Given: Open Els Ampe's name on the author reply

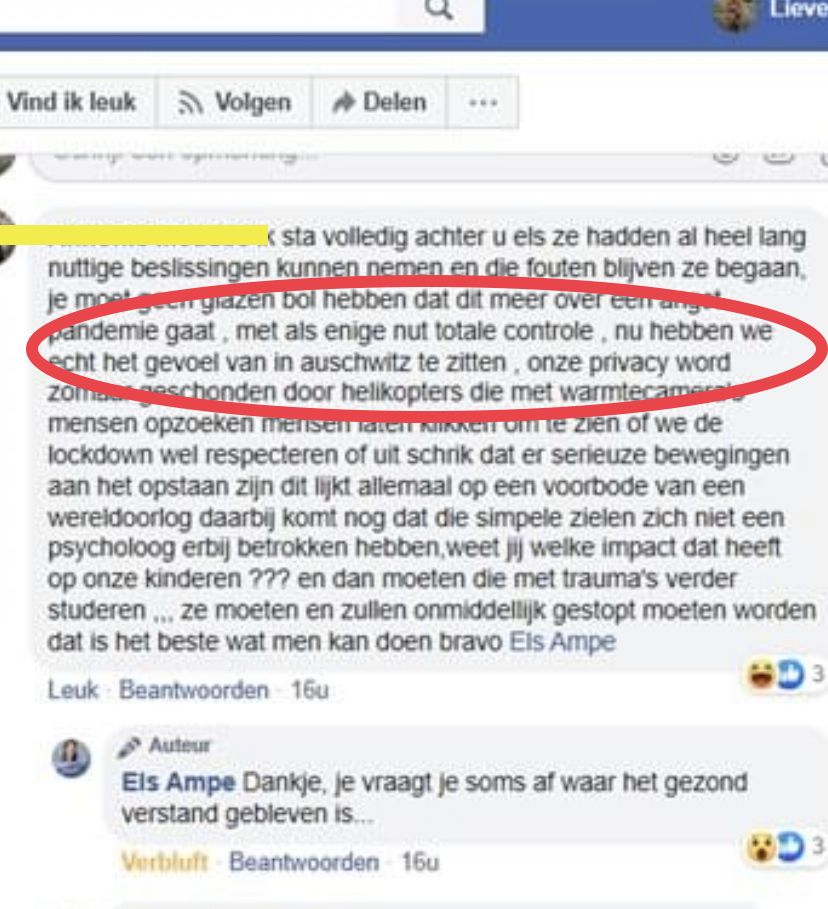Looking at the screenshot, I should 178,783.
